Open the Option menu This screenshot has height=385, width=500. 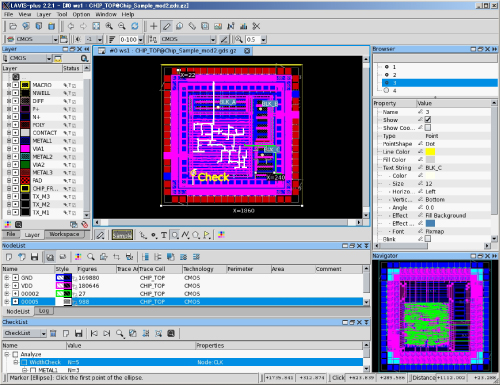(x=81, y=14)
